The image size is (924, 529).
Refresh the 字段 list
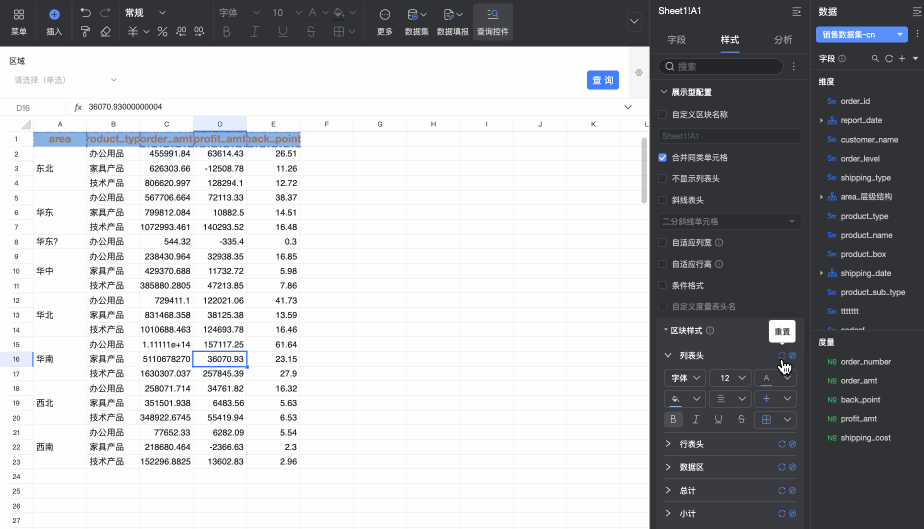pos(889,58)
